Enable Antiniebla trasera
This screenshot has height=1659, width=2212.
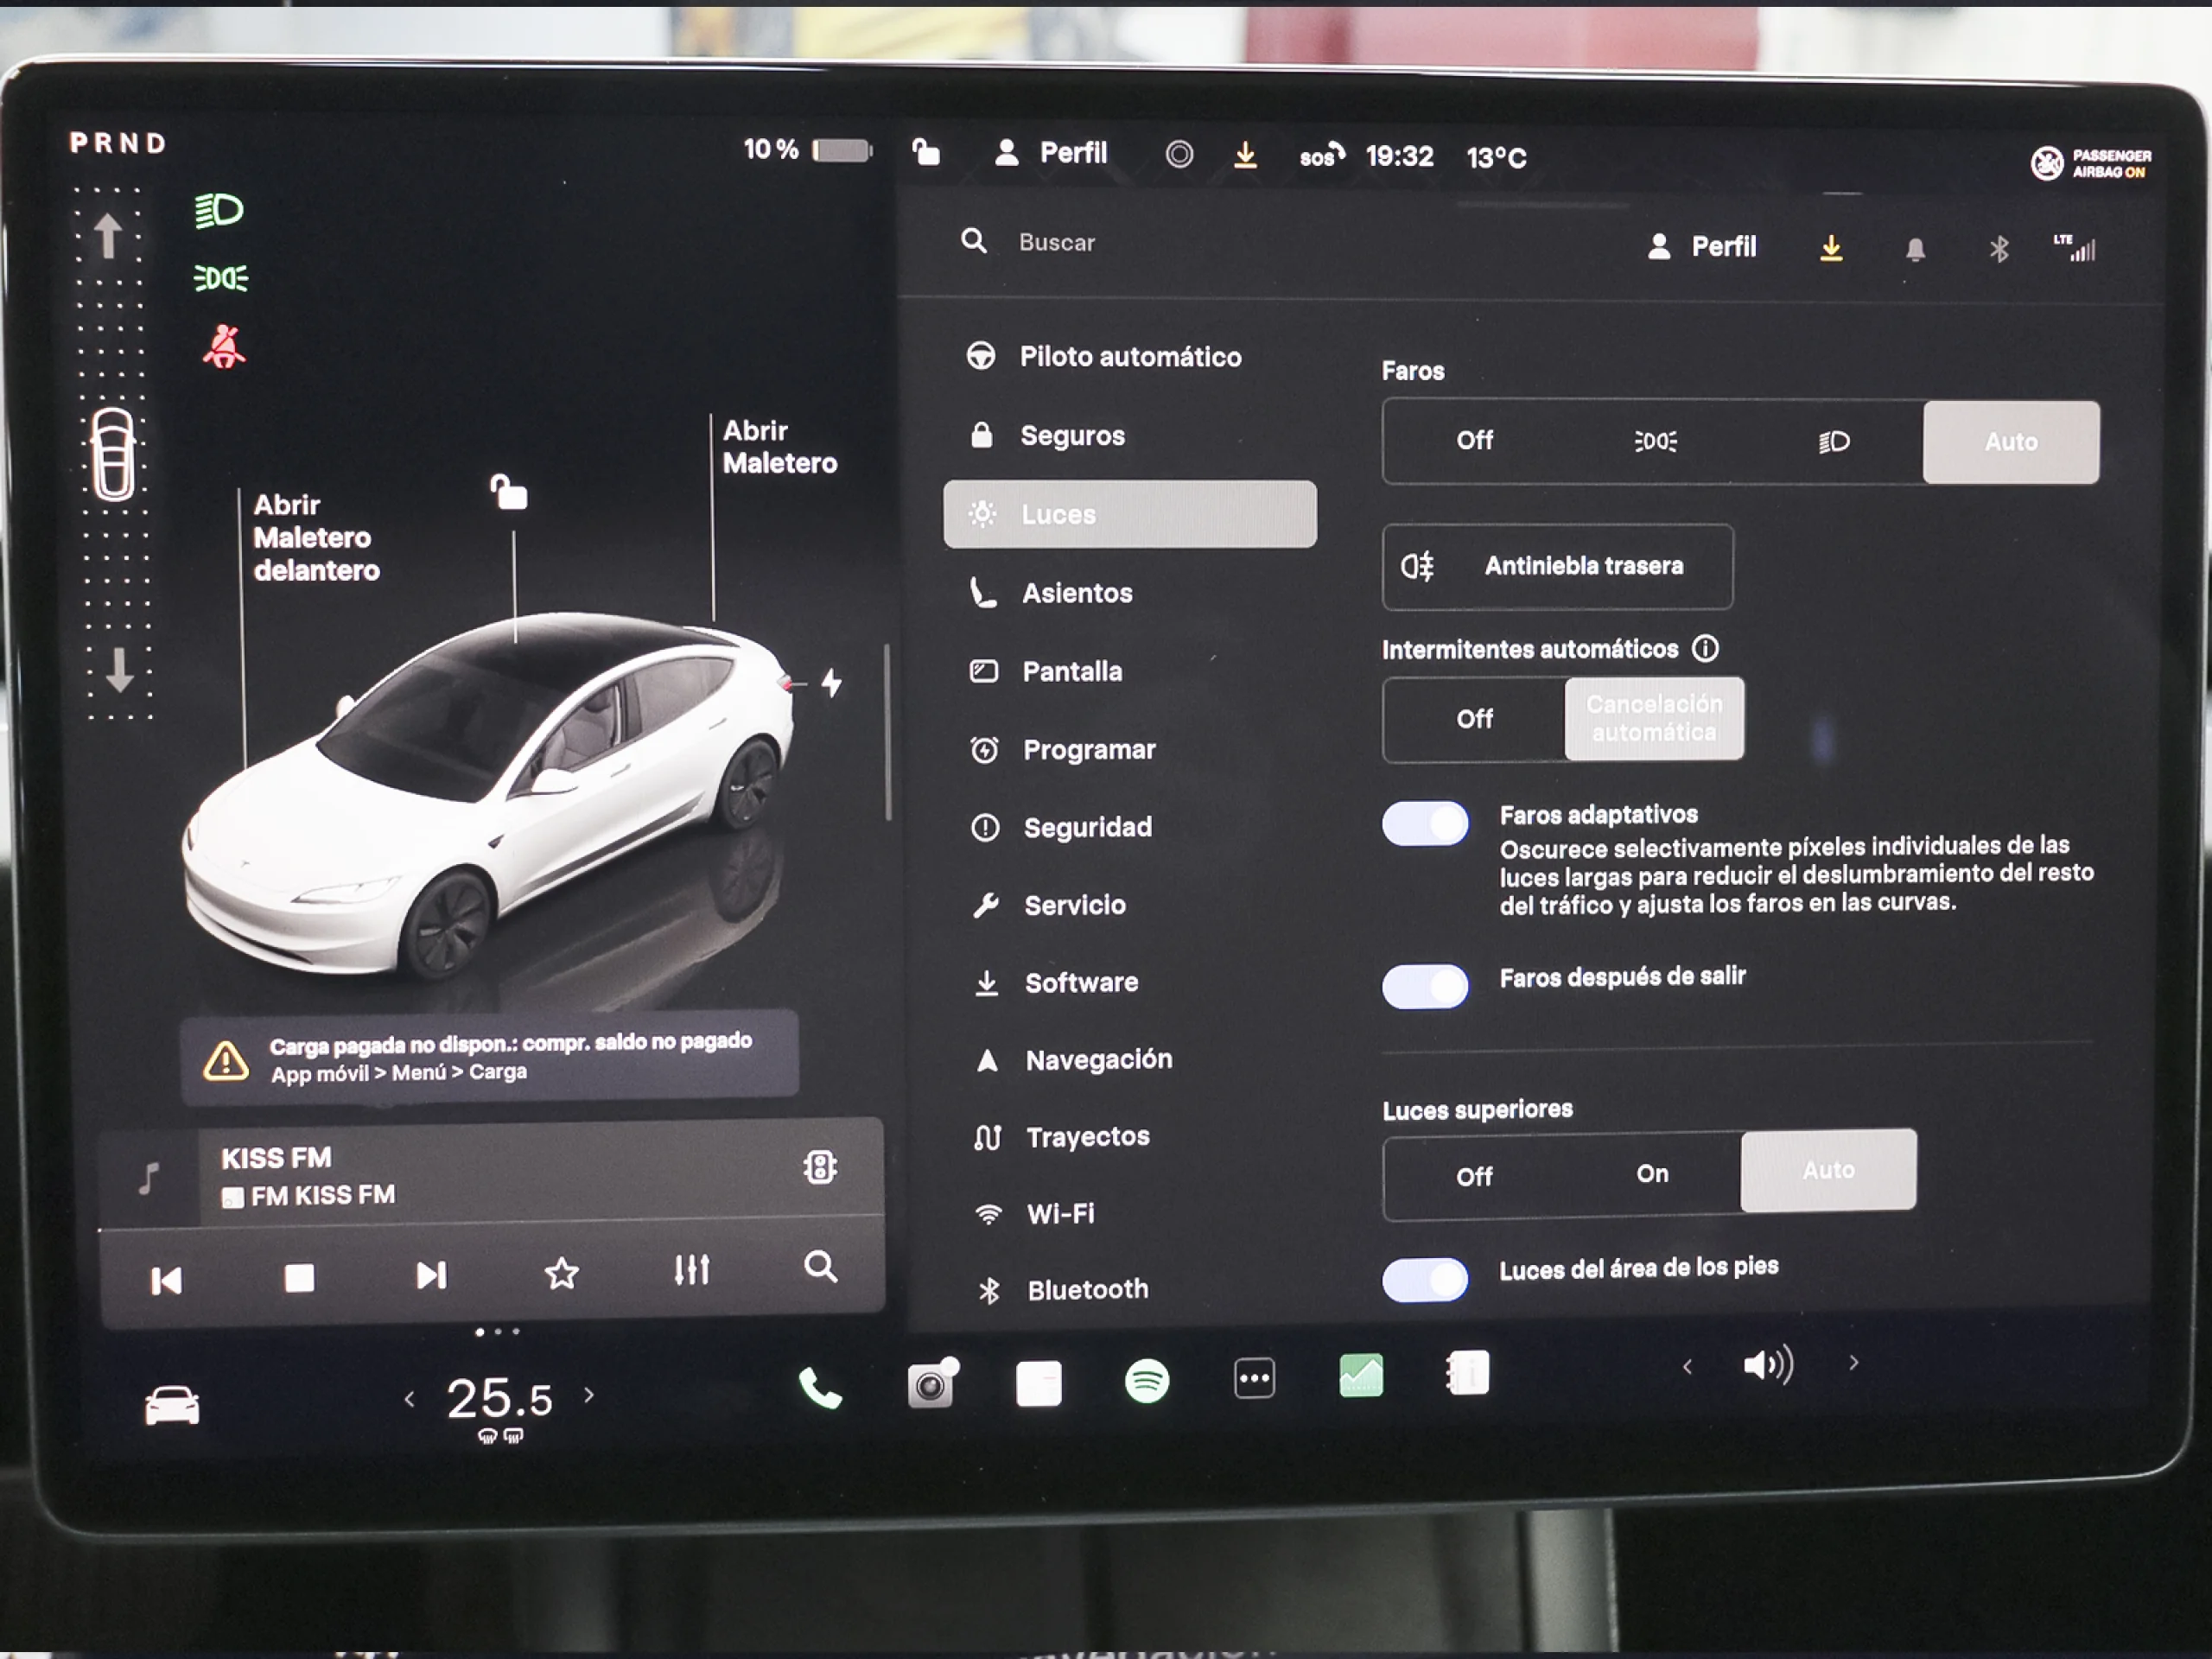click(x=1556, y=566)
